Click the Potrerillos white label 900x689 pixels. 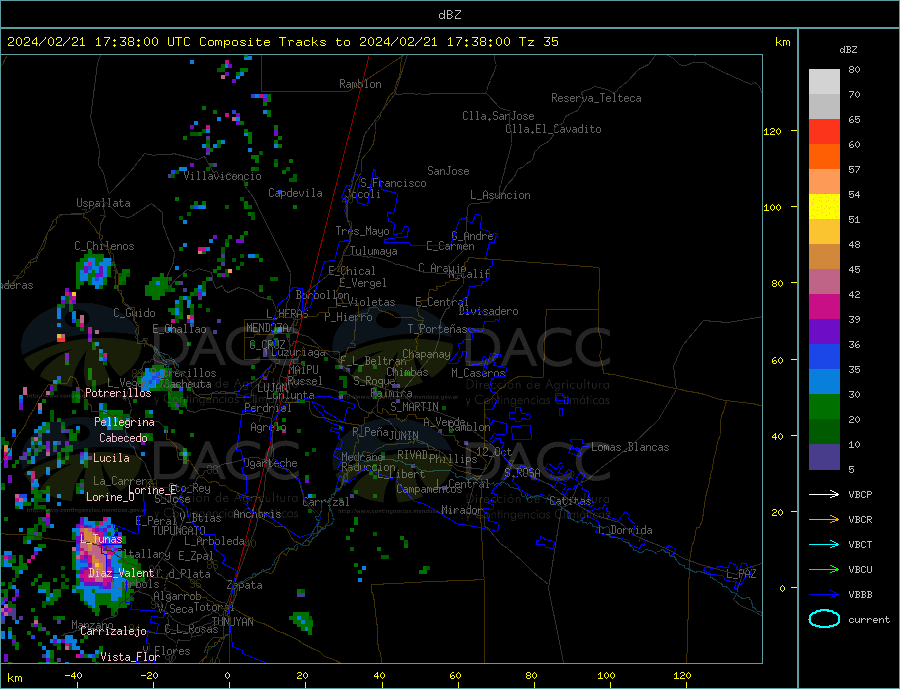(x=118, y=393)
